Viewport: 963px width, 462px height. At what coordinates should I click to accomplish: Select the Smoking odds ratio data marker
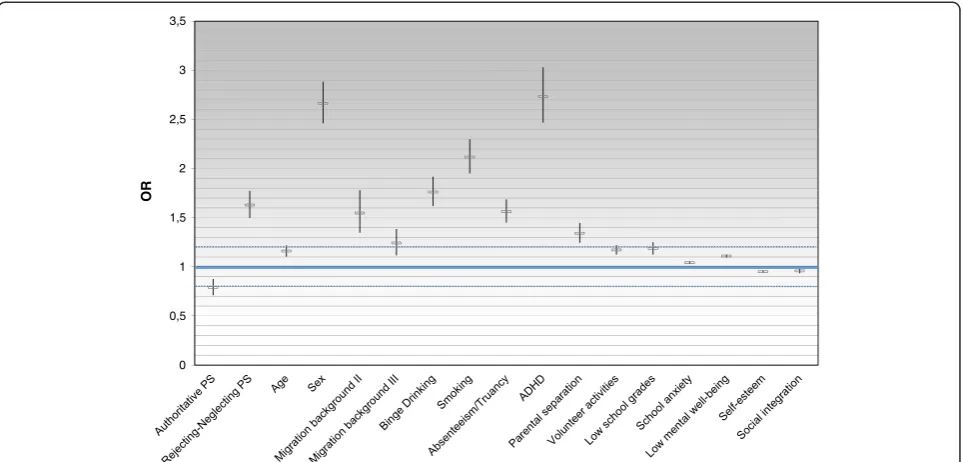pyautogui.click(x=470, y=157)
